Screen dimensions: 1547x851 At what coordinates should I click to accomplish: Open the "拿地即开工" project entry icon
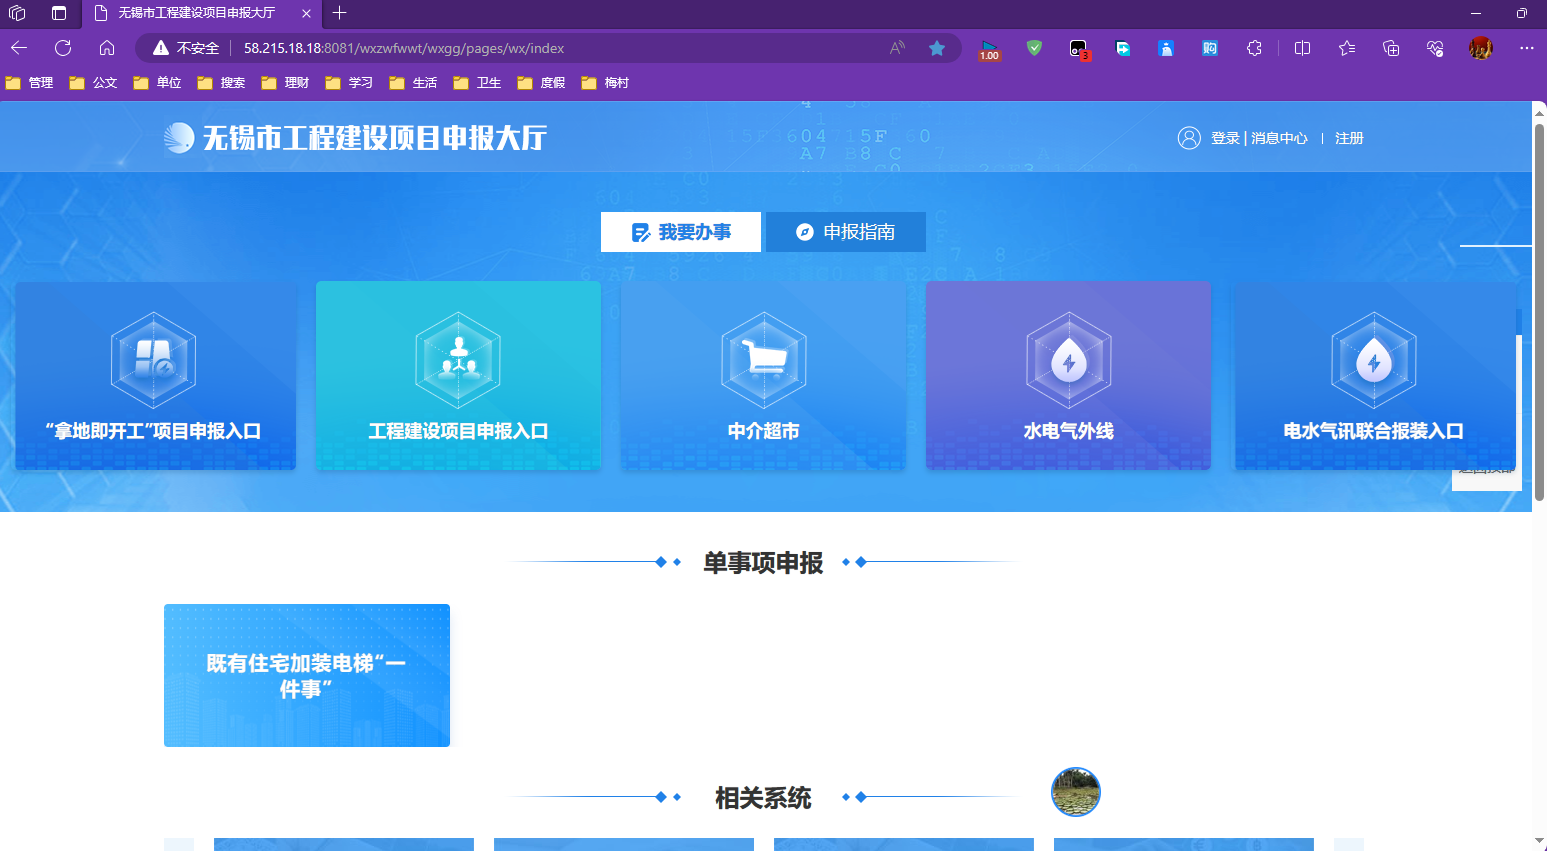pyautogui.click(x=153, y=360)
